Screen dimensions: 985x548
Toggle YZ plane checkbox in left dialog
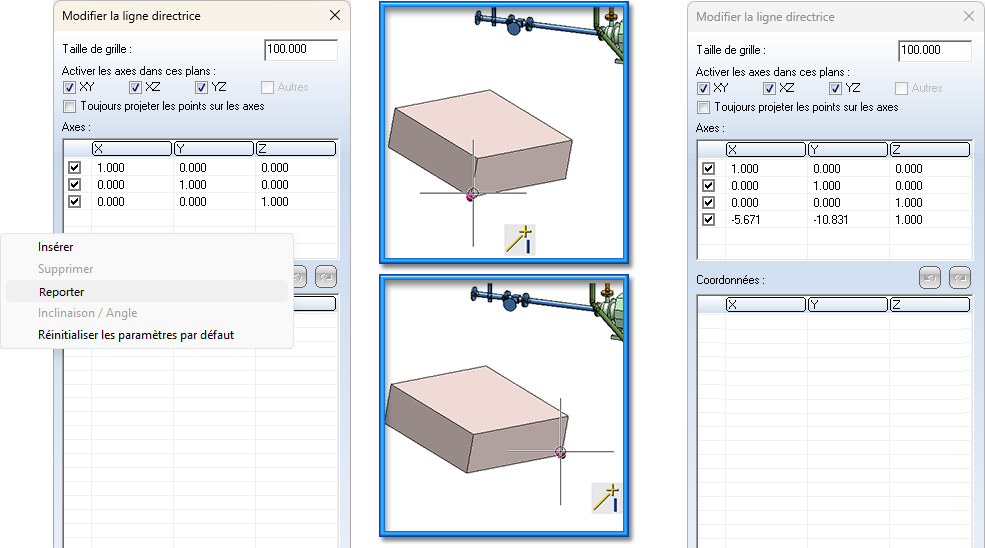point(201,87)
